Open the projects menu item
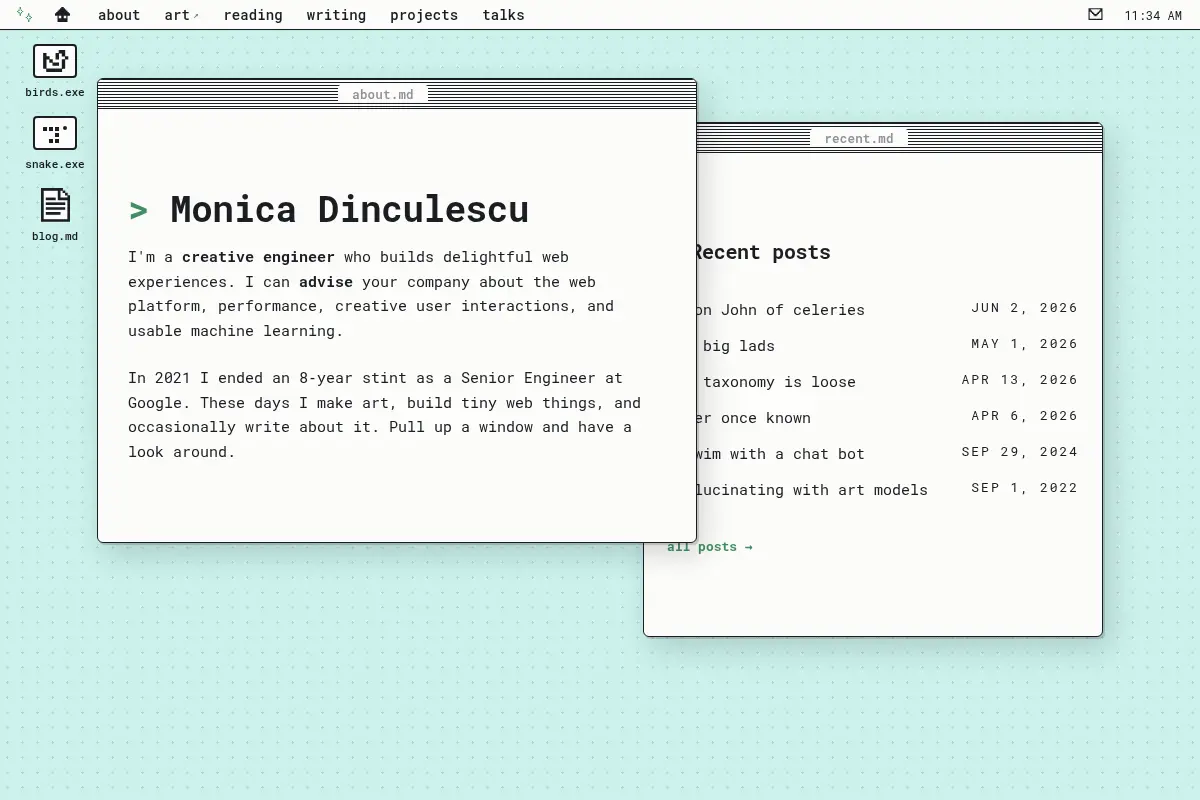The height and width of the screenshot is (800, 1200). 424,15
